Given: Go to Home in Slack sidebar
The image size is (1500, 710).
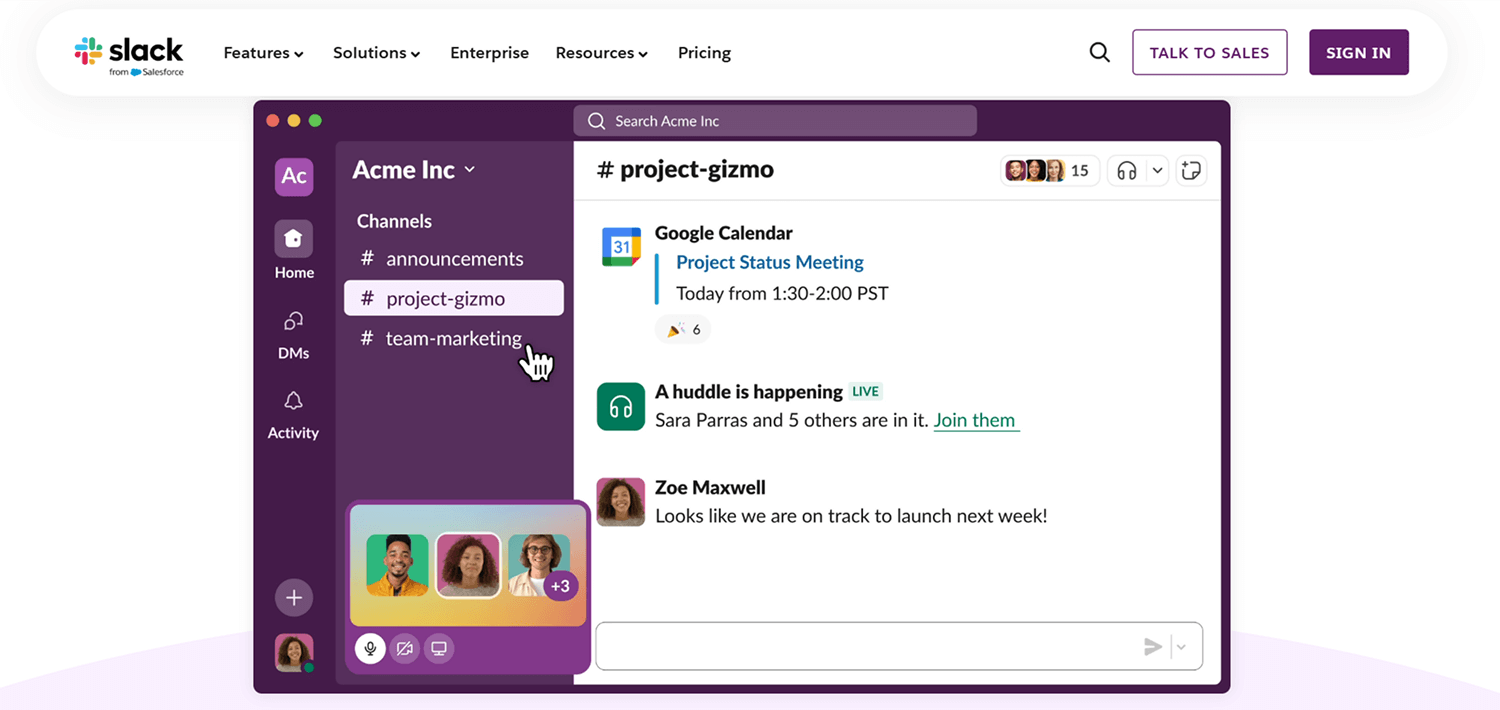Looking at the screenshot, I should tap(294, 250).
